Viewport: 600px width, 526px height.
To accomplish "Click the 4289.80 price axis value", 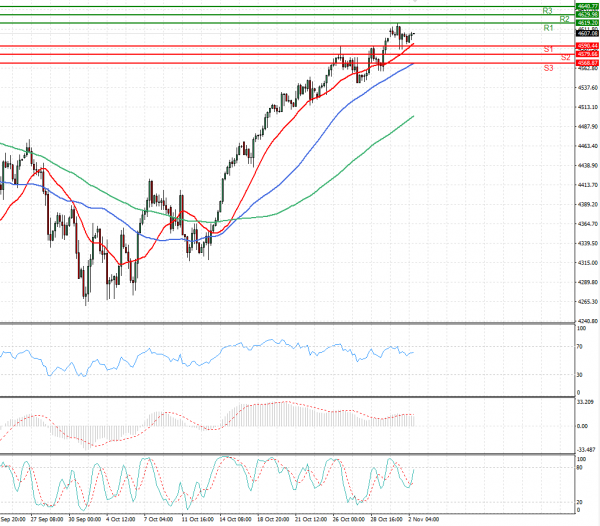I will [588, 282].
